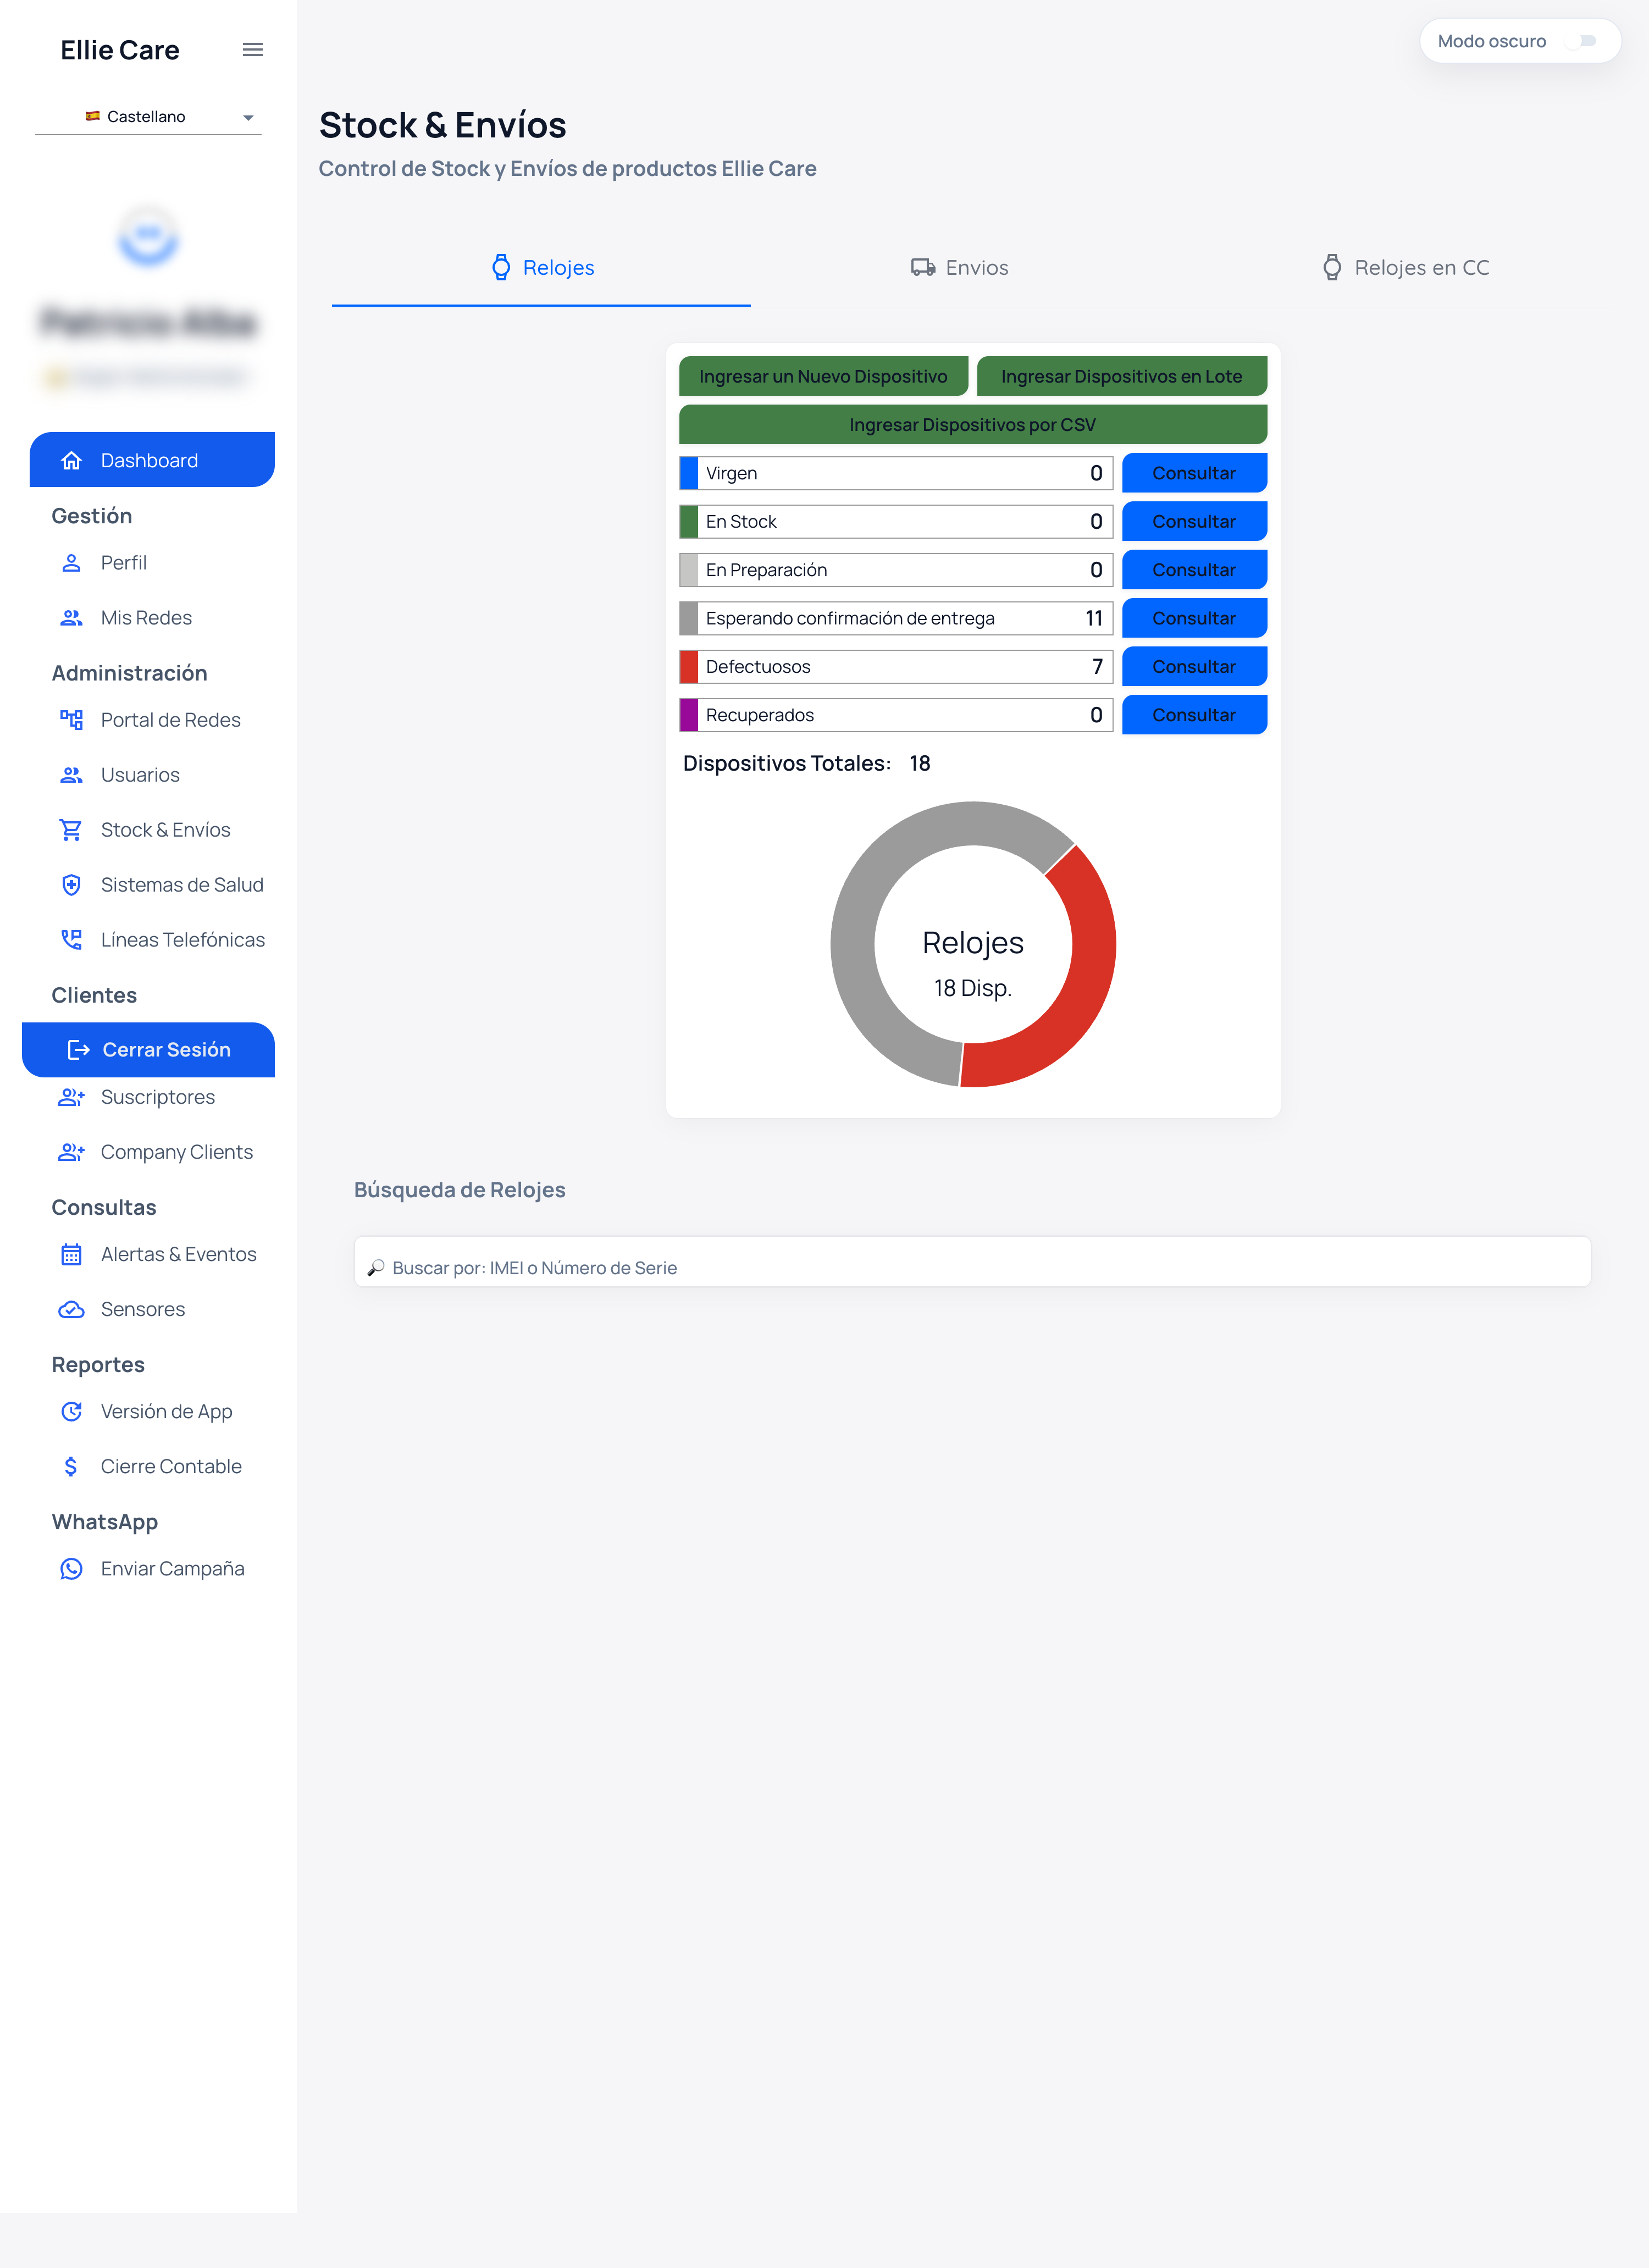This screenshot has height=2268, width=1649.
Task: Click the logout arrow icon in Cerrar Sesión
Action: [x=78, y=1049]
